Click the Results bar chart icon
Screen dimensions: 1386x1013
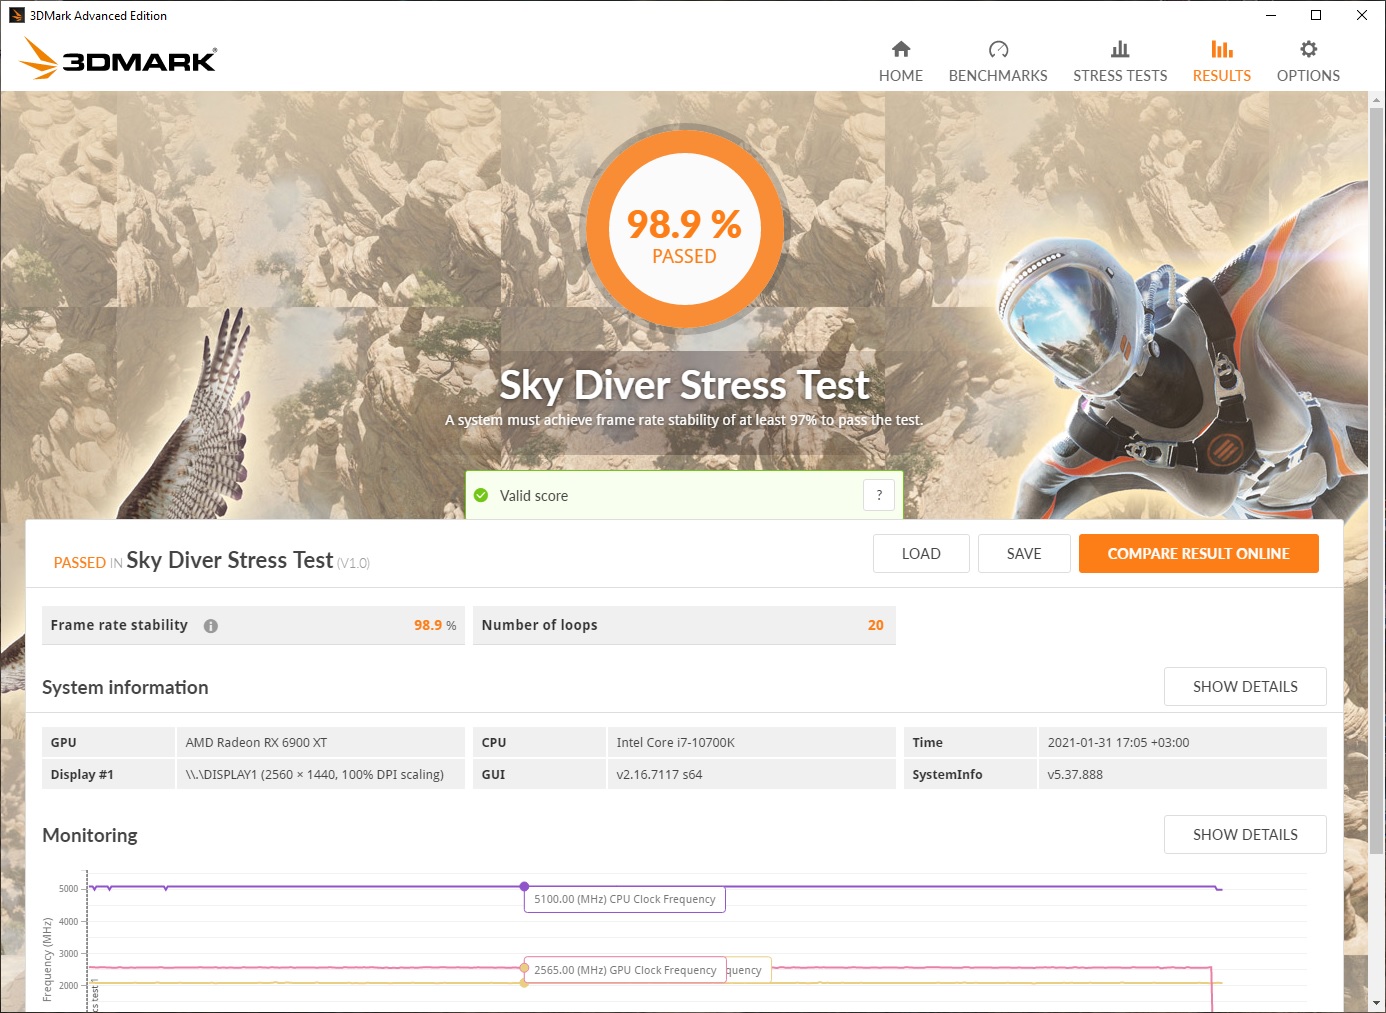[x=1222, y=49]
